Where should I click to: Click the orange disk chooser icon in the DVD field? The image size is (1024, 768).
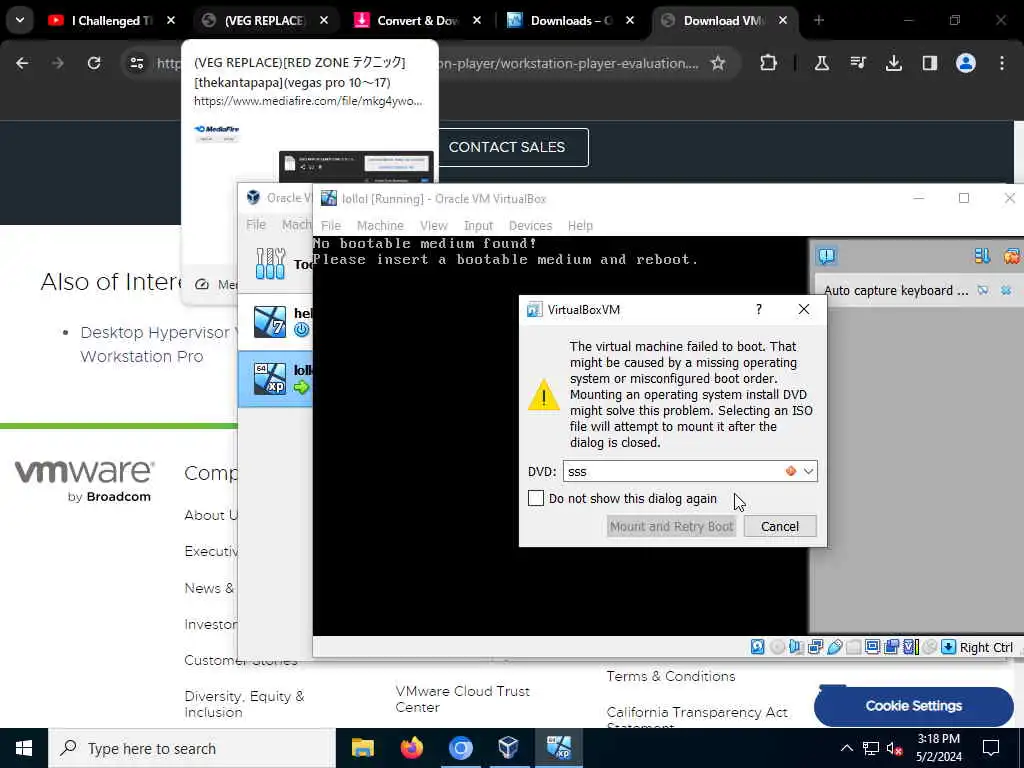click(791, 471)
